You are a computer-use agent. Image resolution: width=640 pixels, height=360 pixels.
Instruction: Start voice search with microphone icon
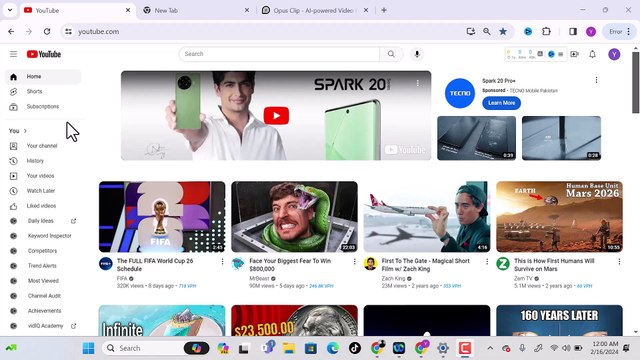click(417, 54)
